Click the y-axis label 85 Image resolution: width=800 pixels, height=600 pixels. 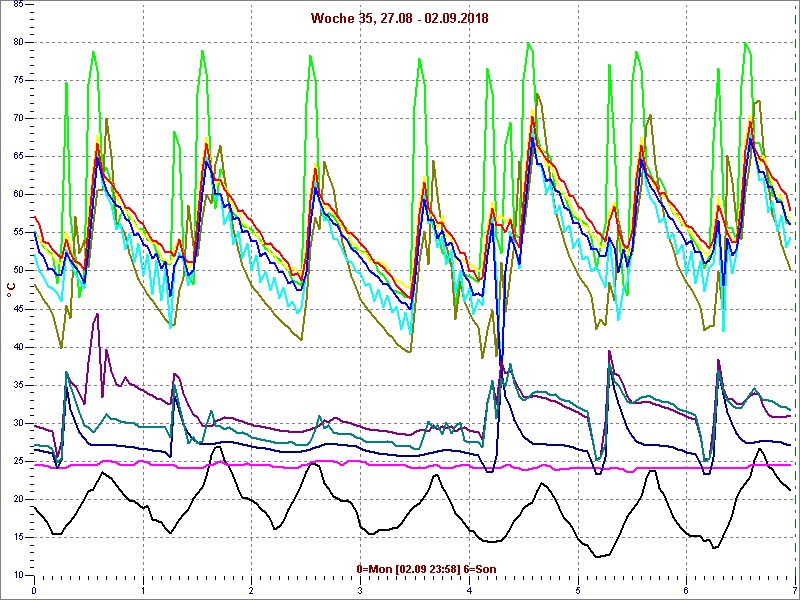[x=18, y=5]
